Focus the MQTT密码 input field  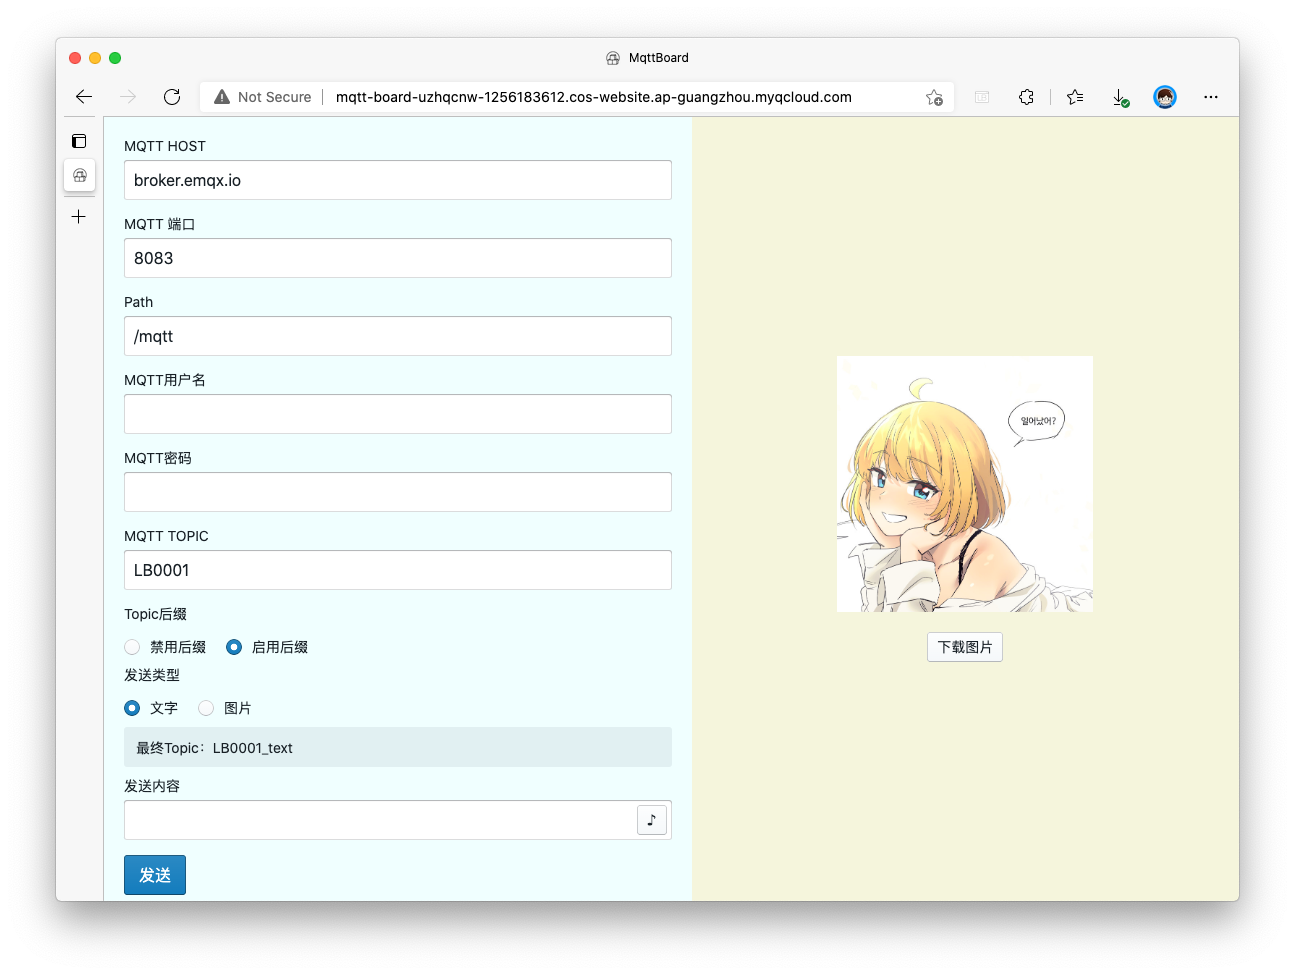(x=398, y=492)
